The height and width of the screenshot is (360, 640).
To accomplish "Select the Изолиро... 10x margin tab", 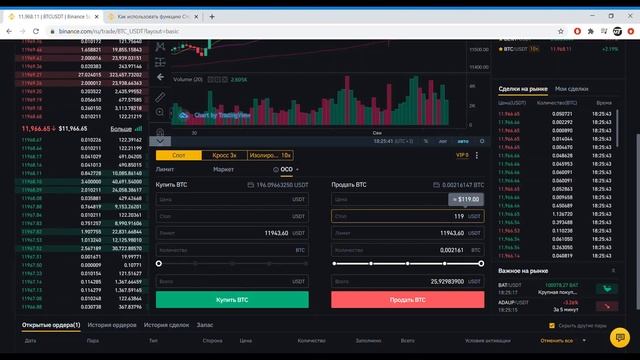I will (x=270, y=155).
